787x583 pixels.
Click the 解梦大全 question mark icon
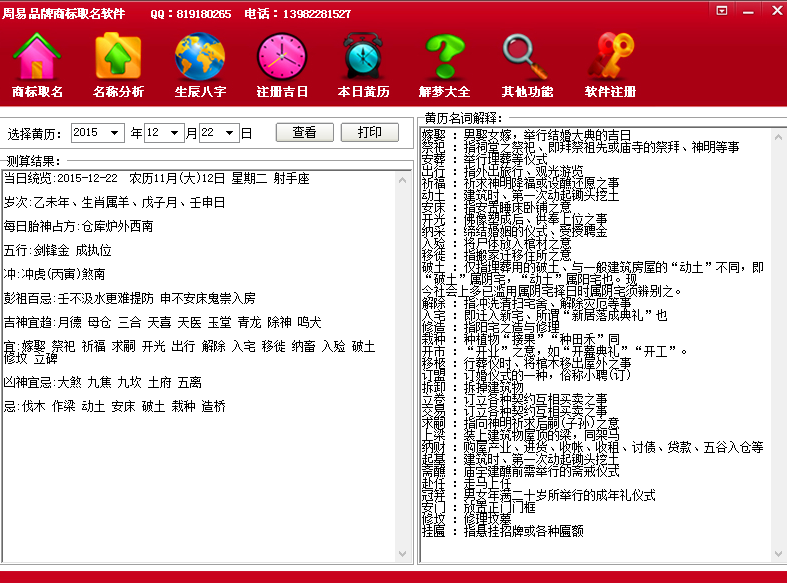pyautogui.click(x=444, y=56)
